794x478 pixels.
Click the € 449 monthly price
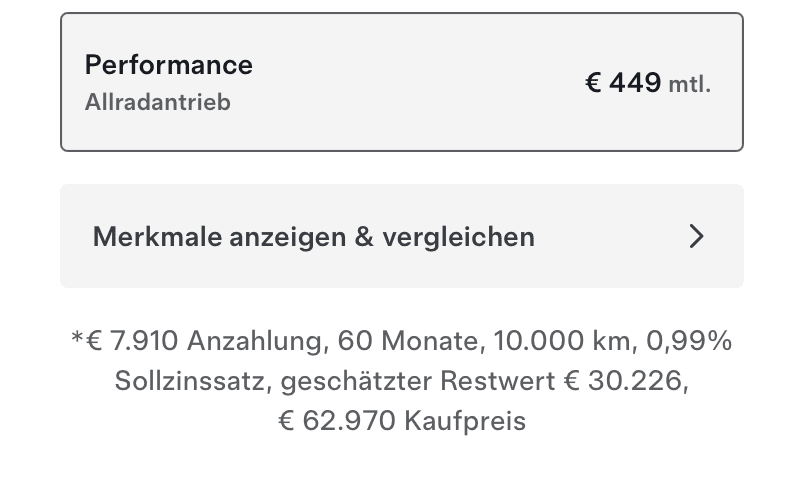pyautogui.click(x=623, y=83)
